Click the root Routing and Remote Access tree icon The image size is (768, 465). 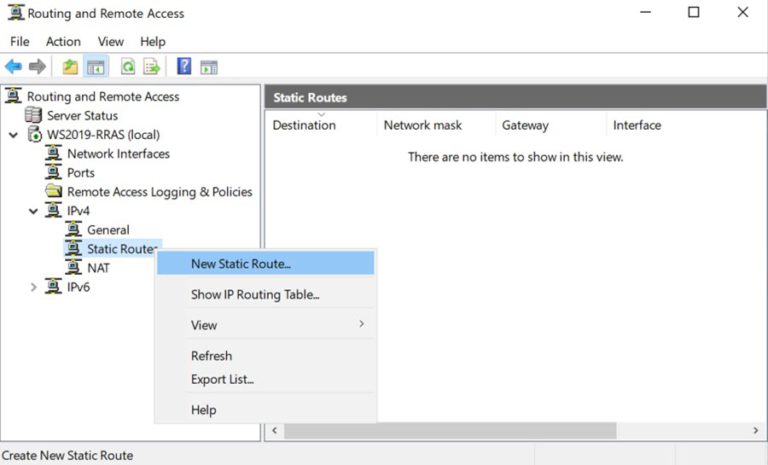pos(13,96)
